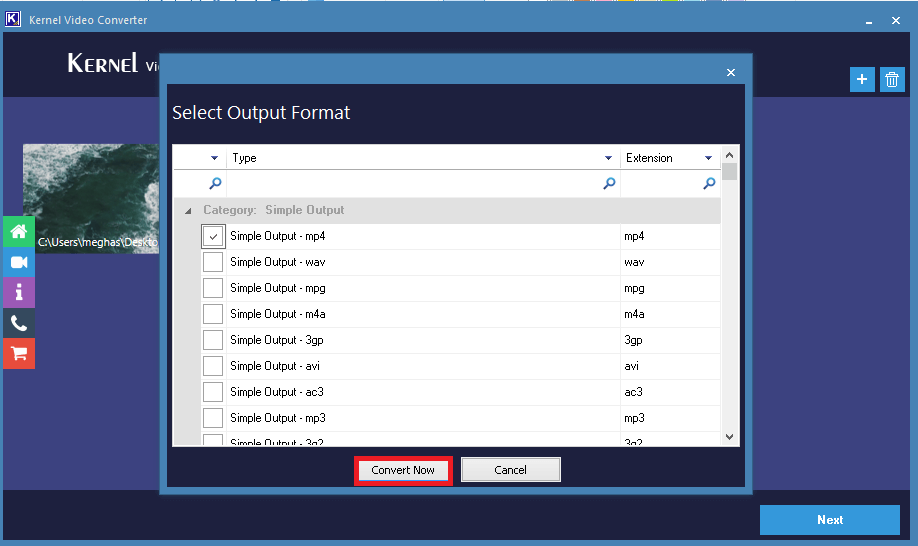Click the search icon in the first filter column
918x546 pixels.
[215, 183]
